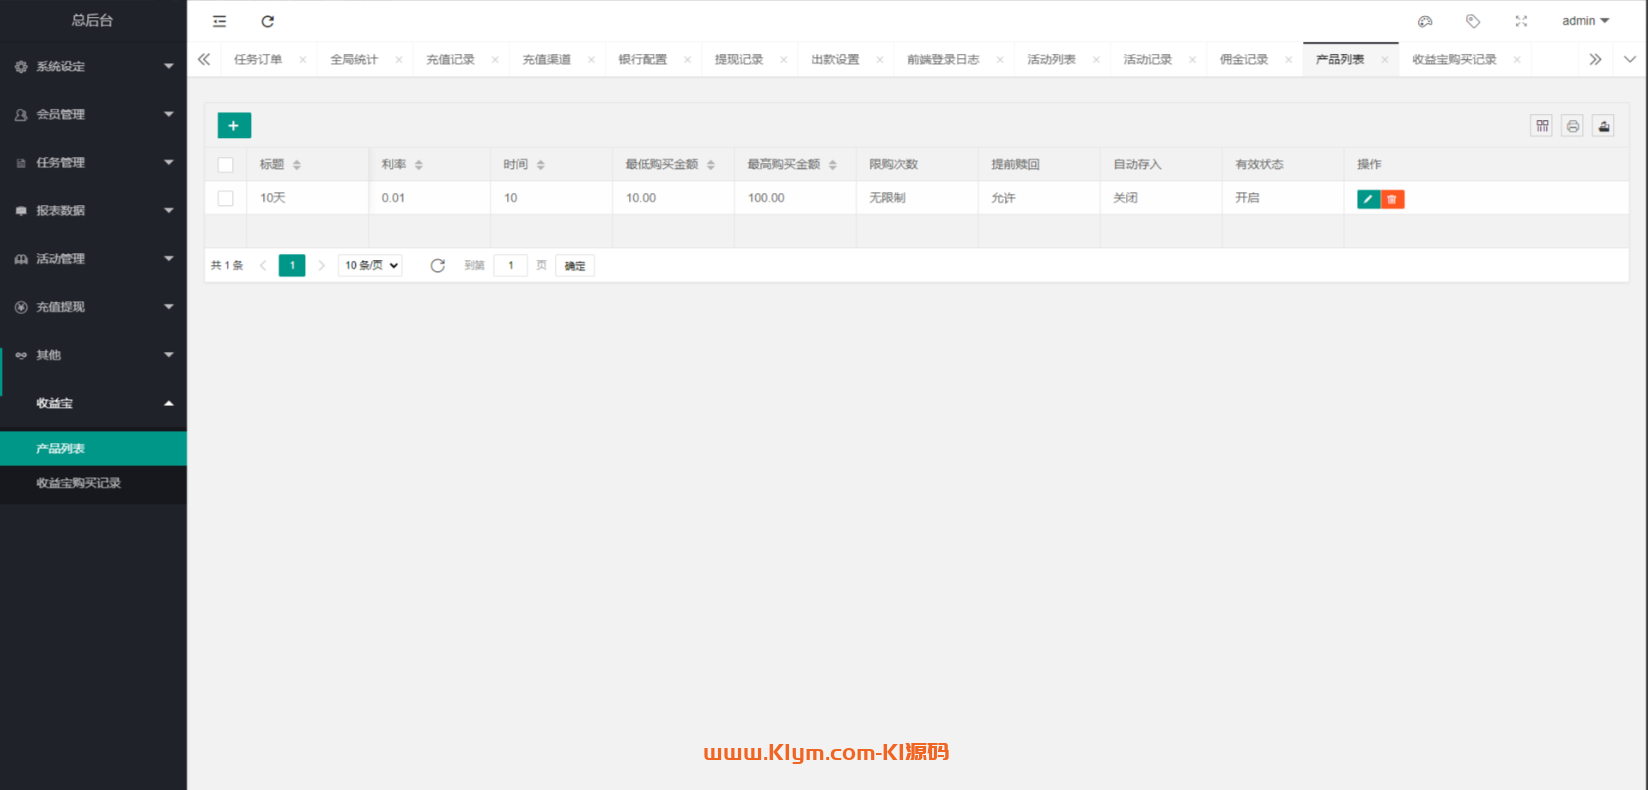The width and height of the screenshot is (1648, 790).
Task: Expand the 充值提现 sidebar menu
Action: [x=93, y=307]
